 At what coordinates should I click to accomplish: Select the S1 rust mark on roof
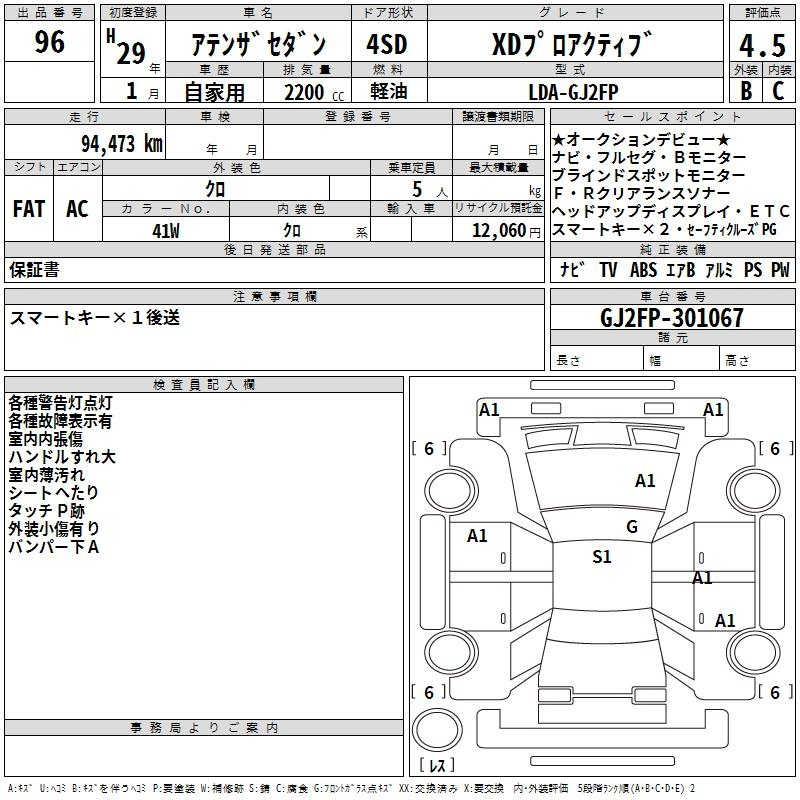601,557
